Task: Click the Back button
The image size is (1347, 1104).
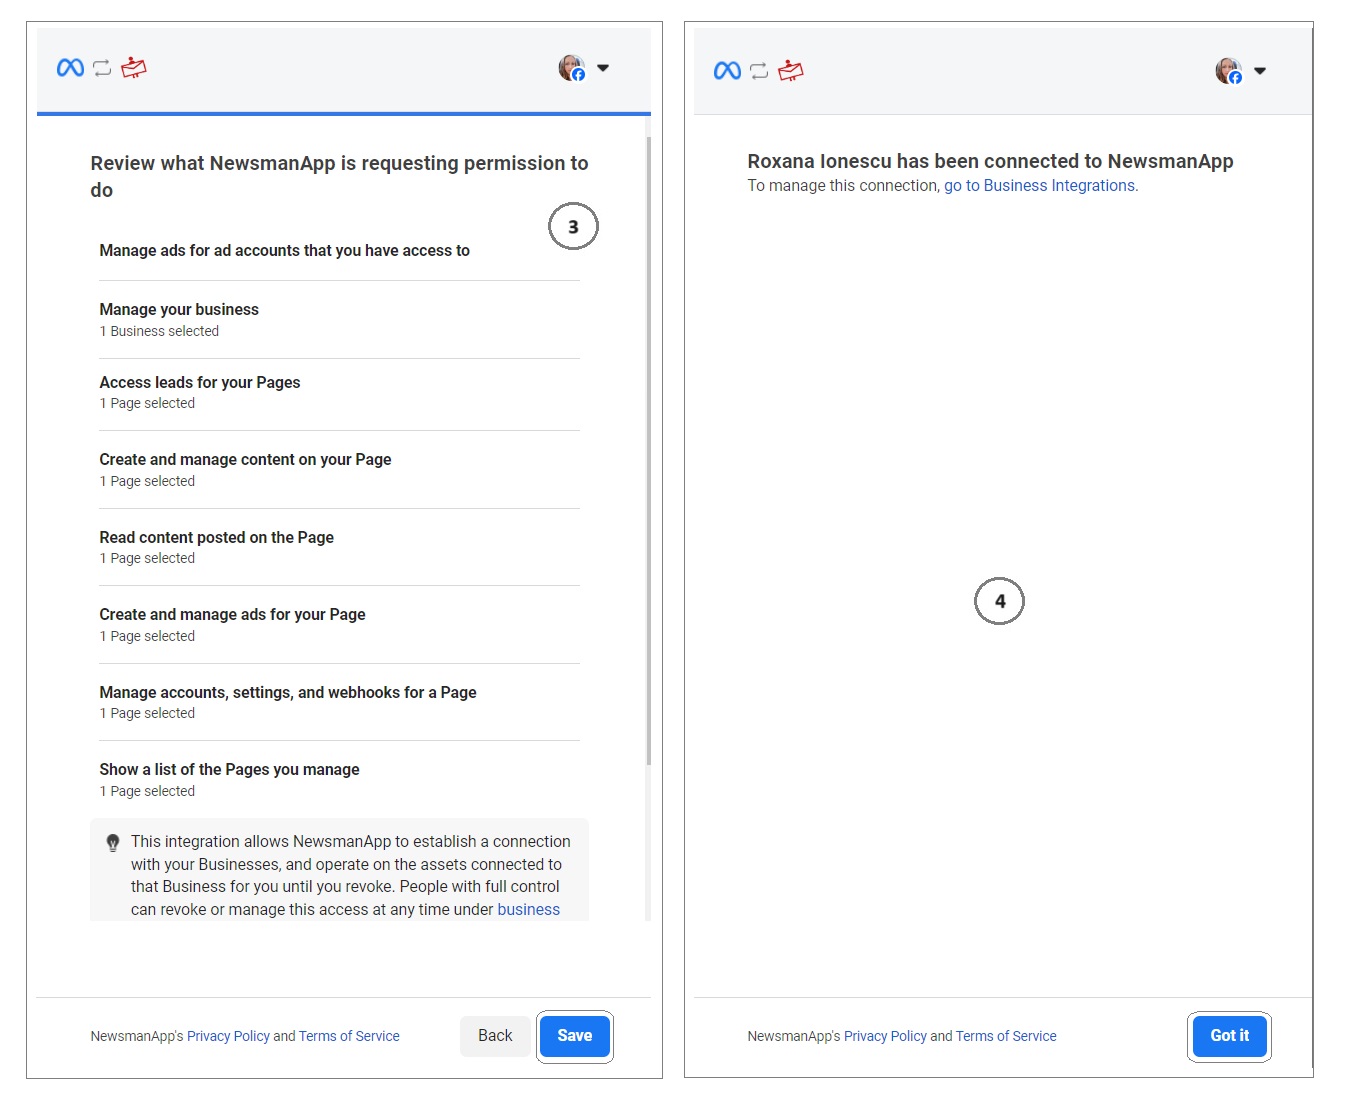Action: (495, 1036)
